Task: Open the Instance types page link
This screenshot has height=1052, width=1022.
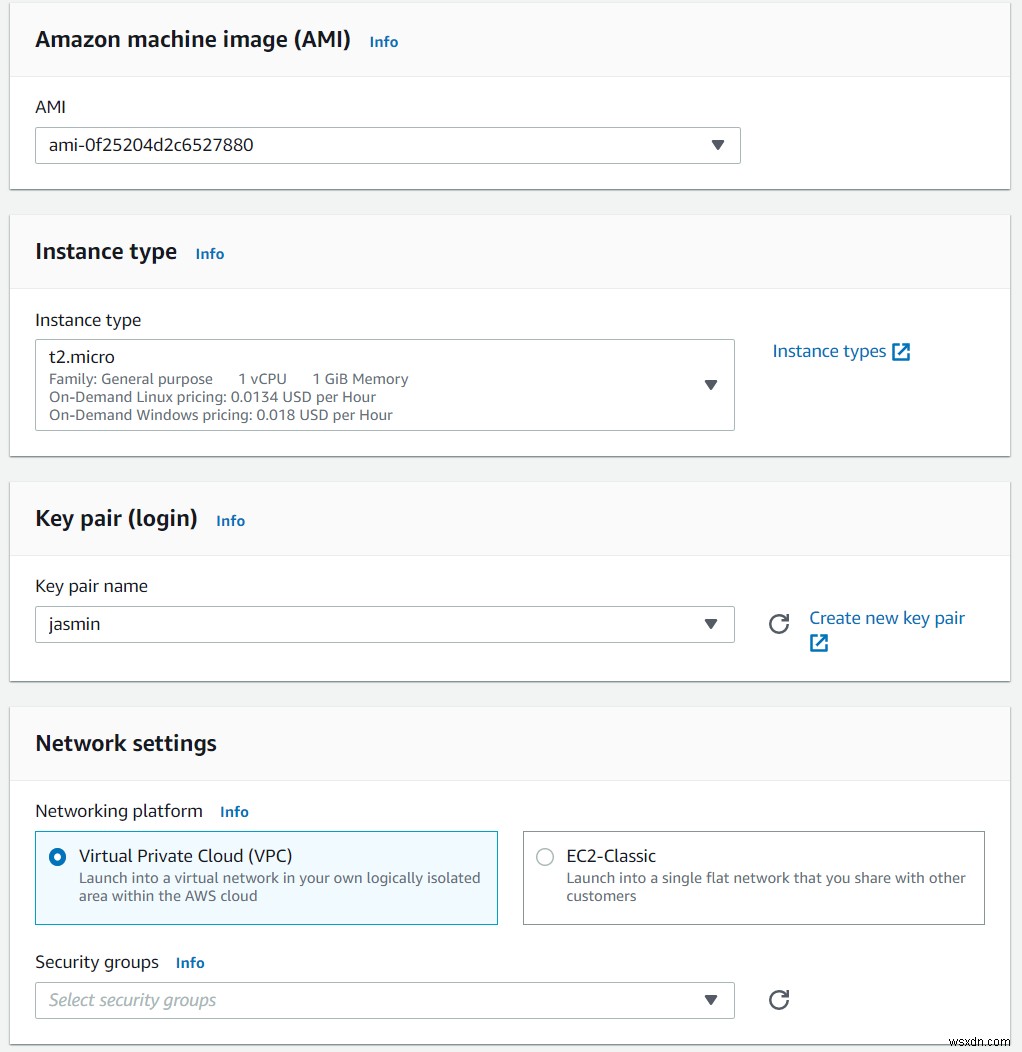Action: pos(830,351)
